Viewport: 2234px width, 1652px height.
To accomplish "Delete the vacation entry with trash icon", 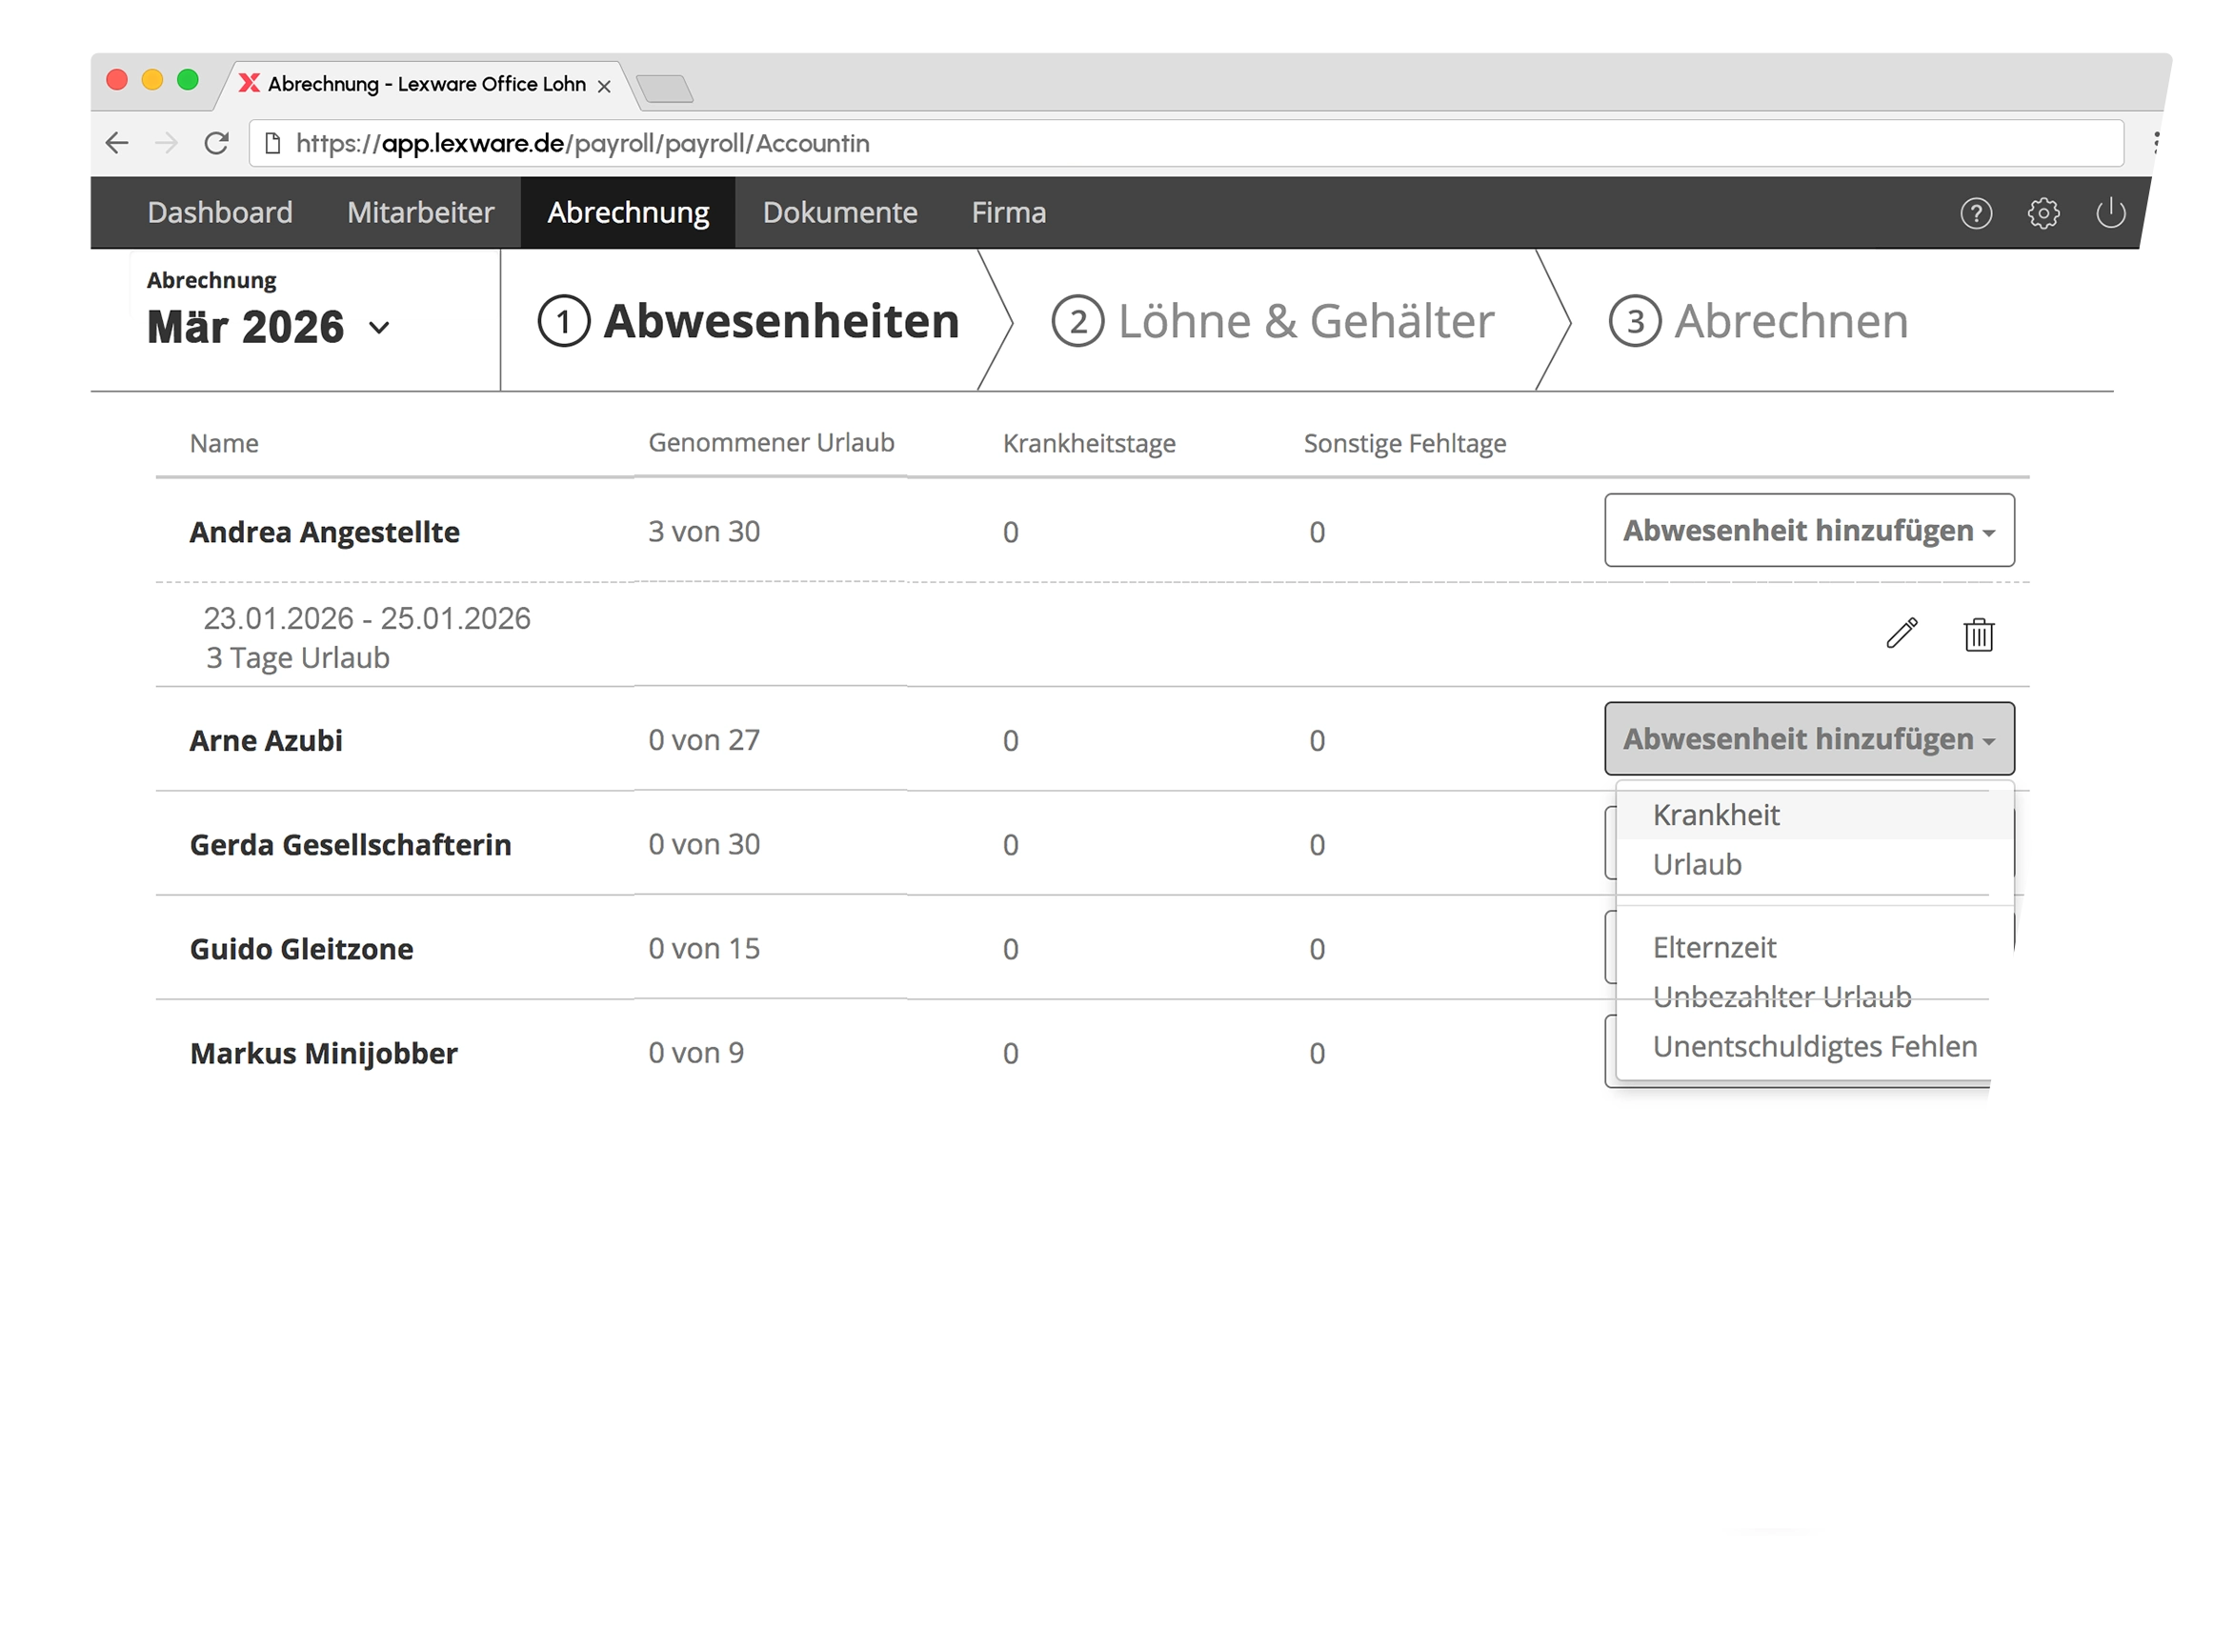I will click(1978, 634).
